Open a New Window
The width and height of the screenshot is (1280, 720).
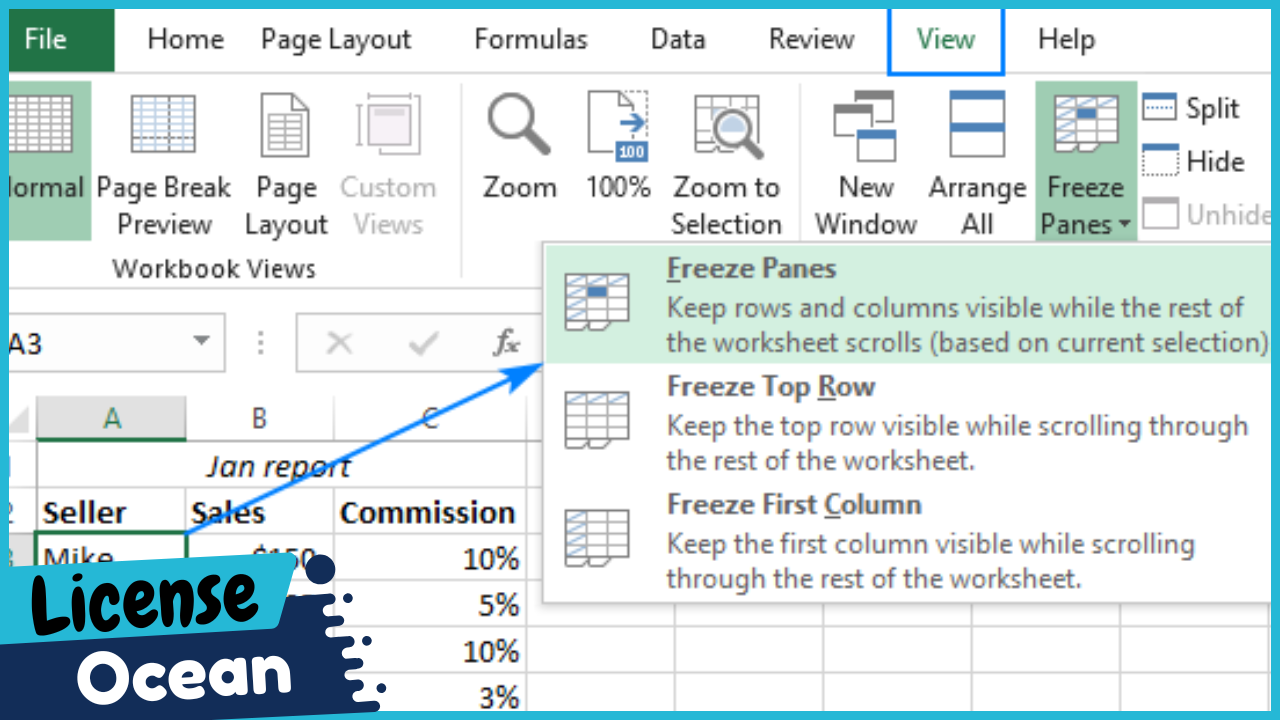(x=864, y=125)
